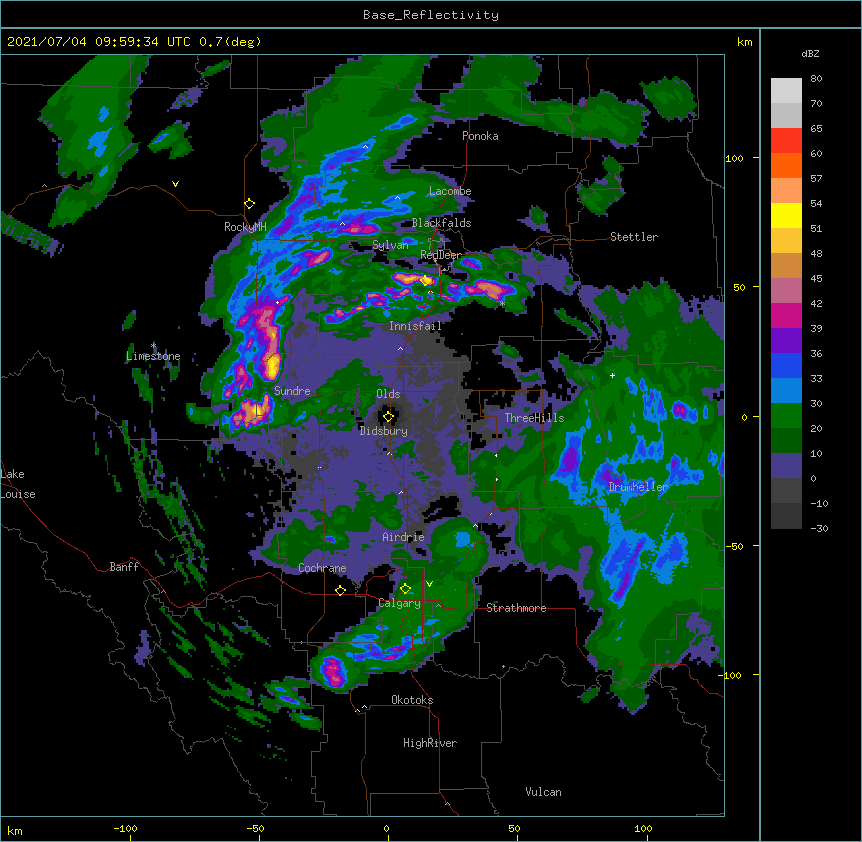862x842 pixels.
Task: Click the yellow diamond marker below Cochrane label
Action: 340,591
